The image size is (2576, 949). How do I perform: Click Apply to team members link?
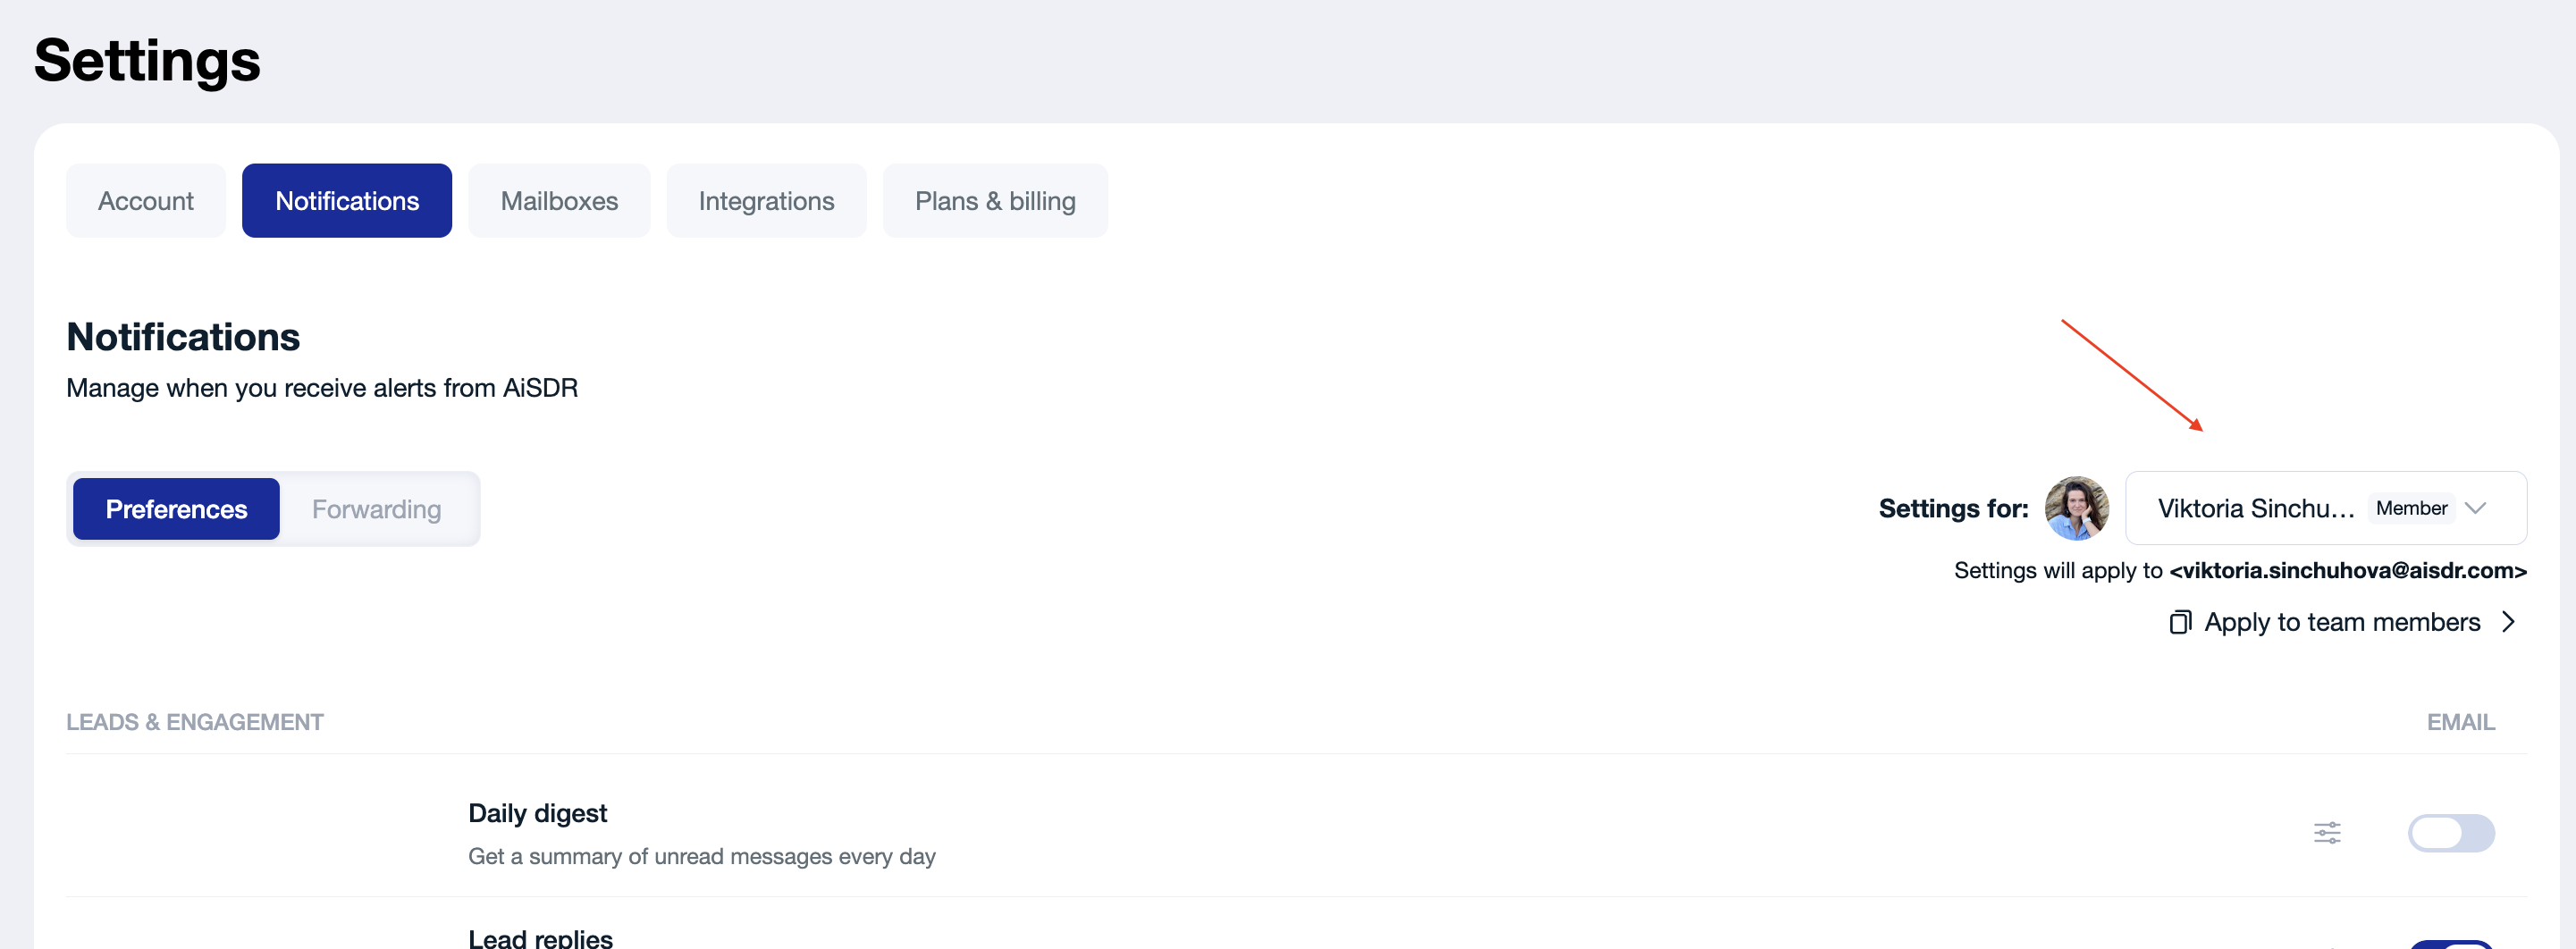click(x=2342, y=622)
